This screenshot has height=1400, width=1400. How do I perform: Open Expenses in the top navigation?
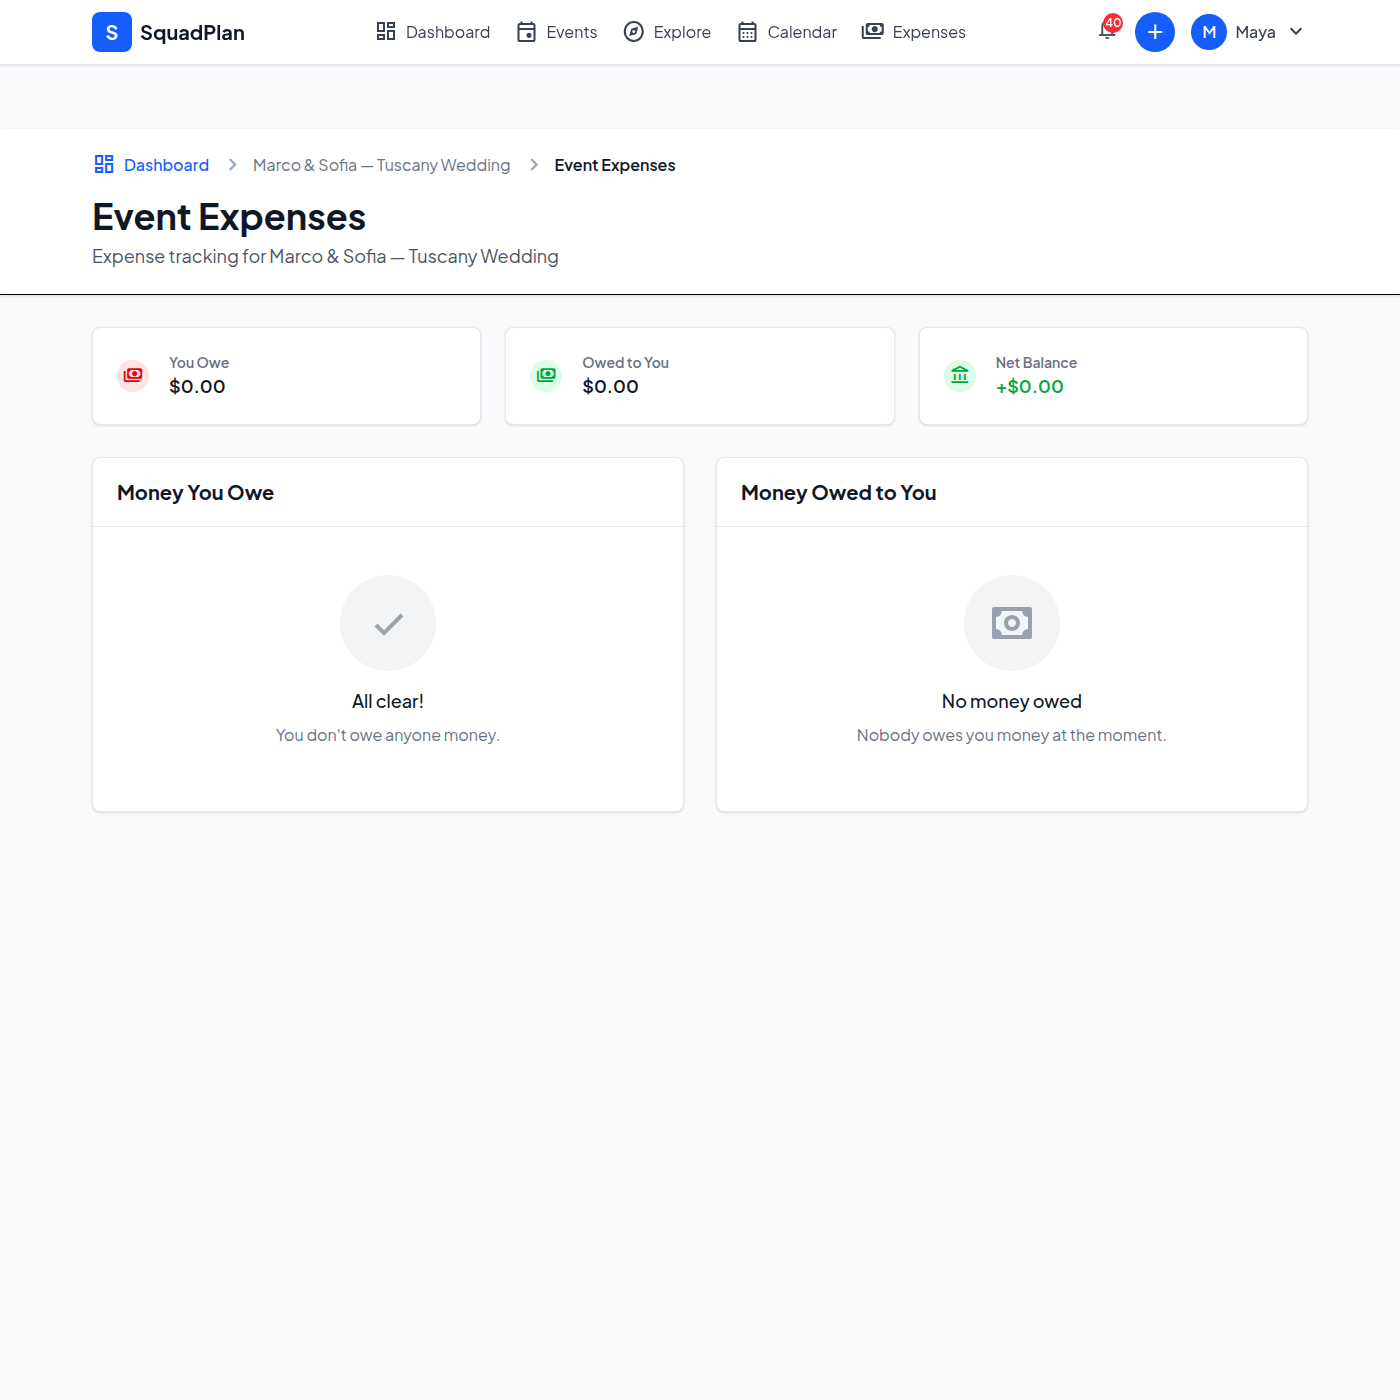click(914, 32)
